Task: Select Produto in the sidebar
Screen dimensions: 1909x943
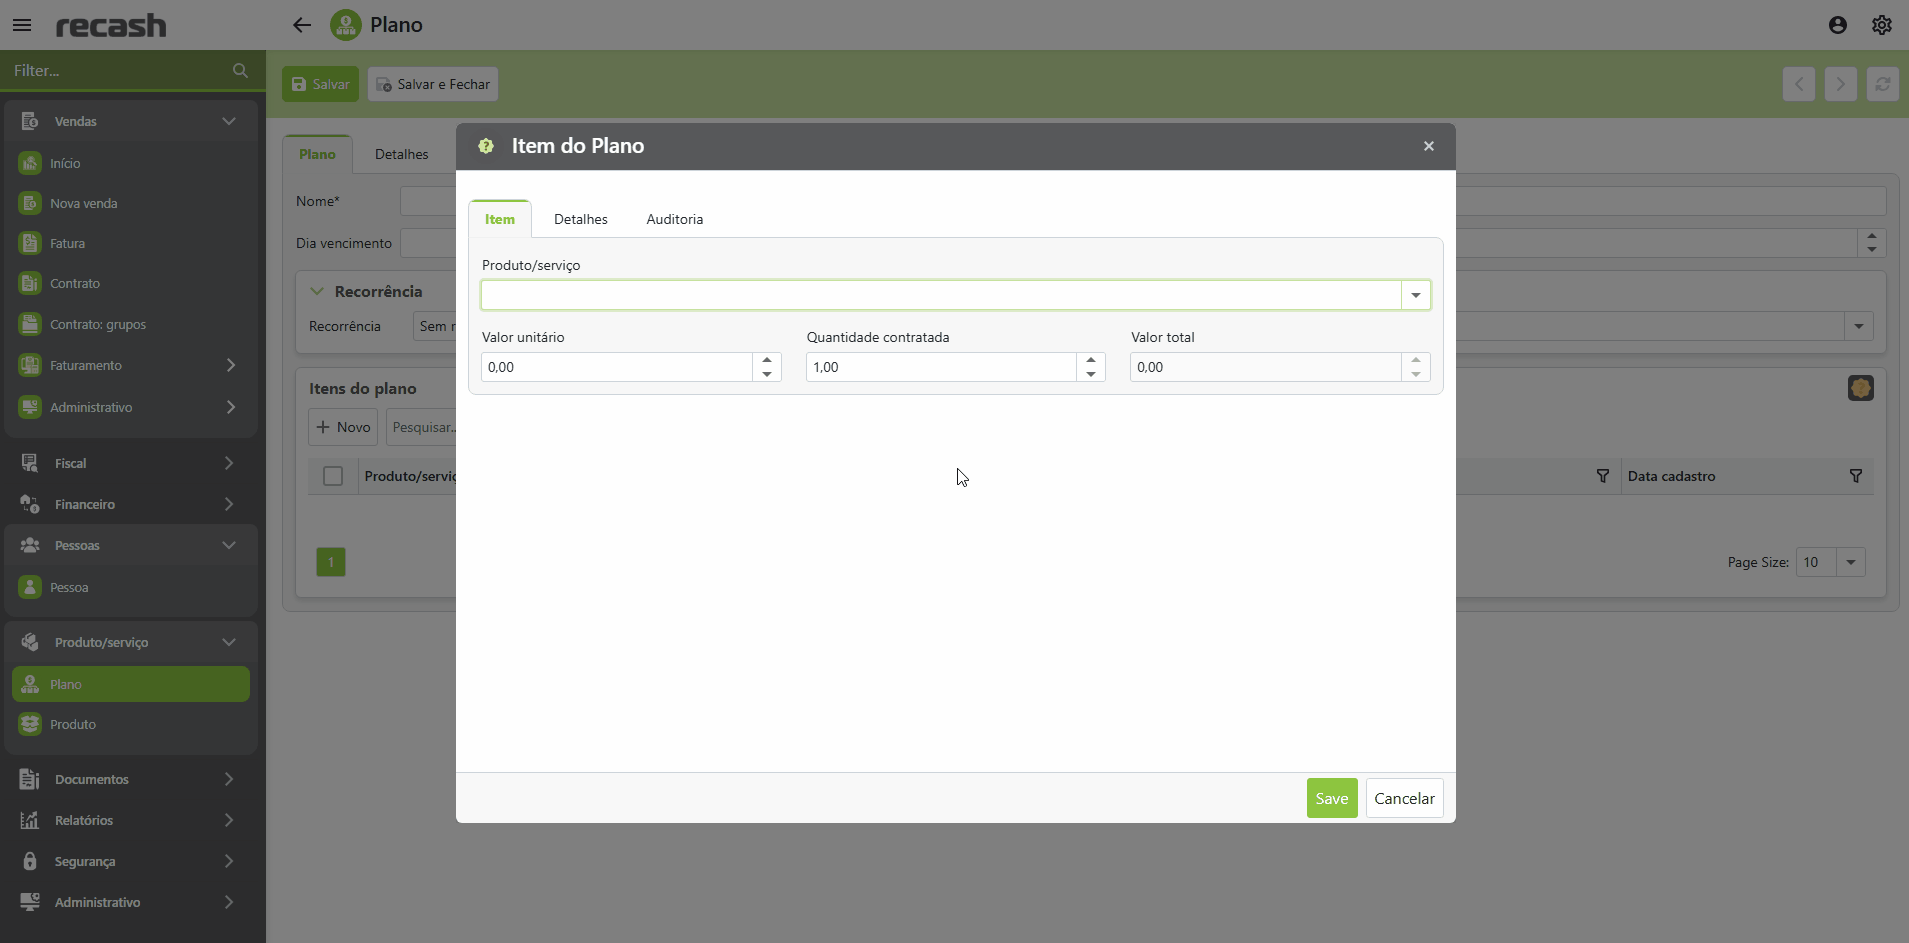Action: point(73,724)
